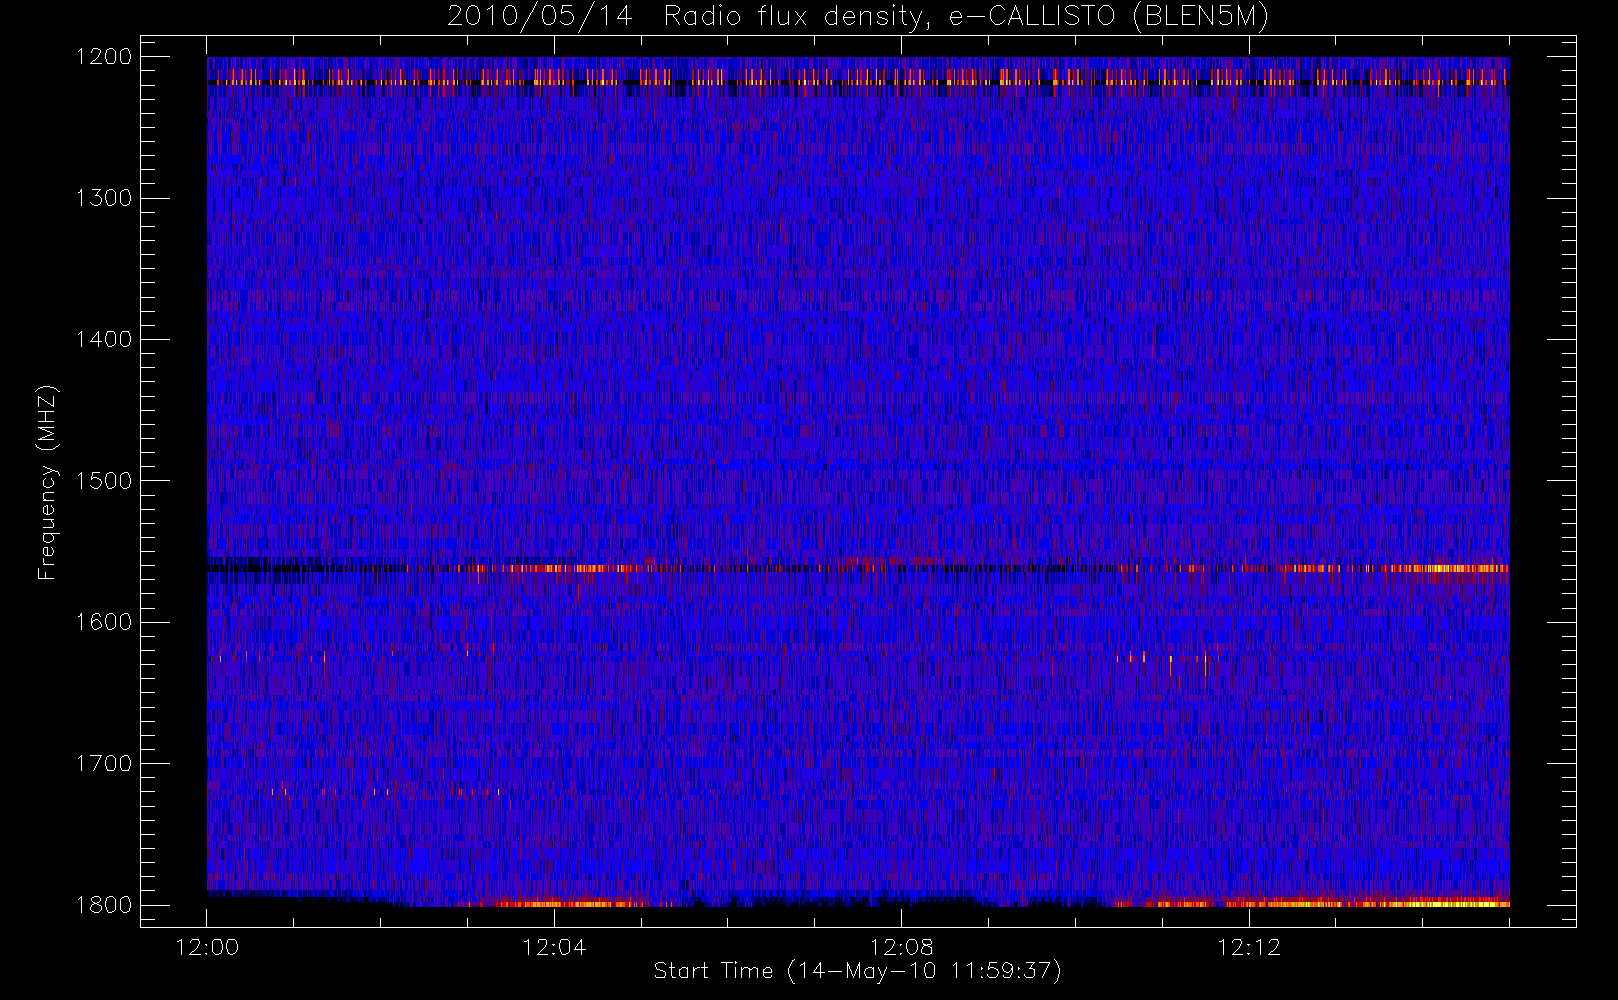Select the '1600' frequency axis label

click(104, 622)
